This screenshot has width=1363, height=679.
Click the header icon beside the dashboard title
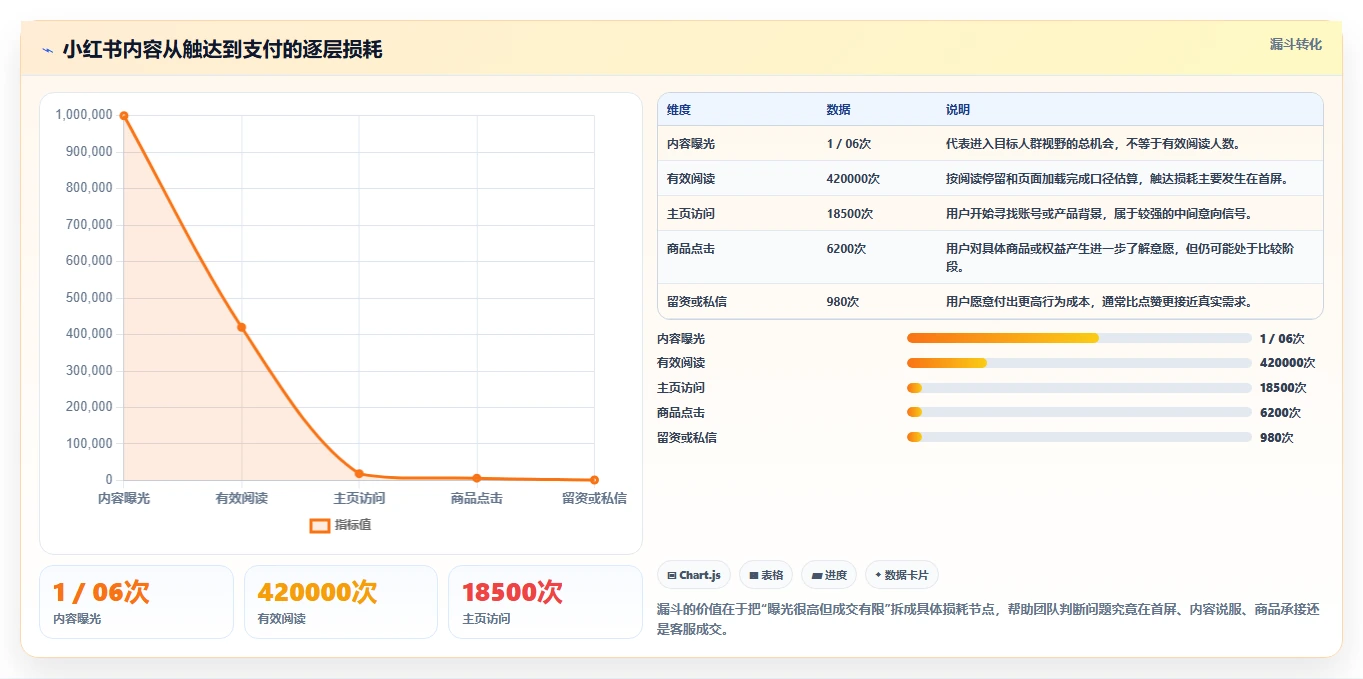pos(47,50)
